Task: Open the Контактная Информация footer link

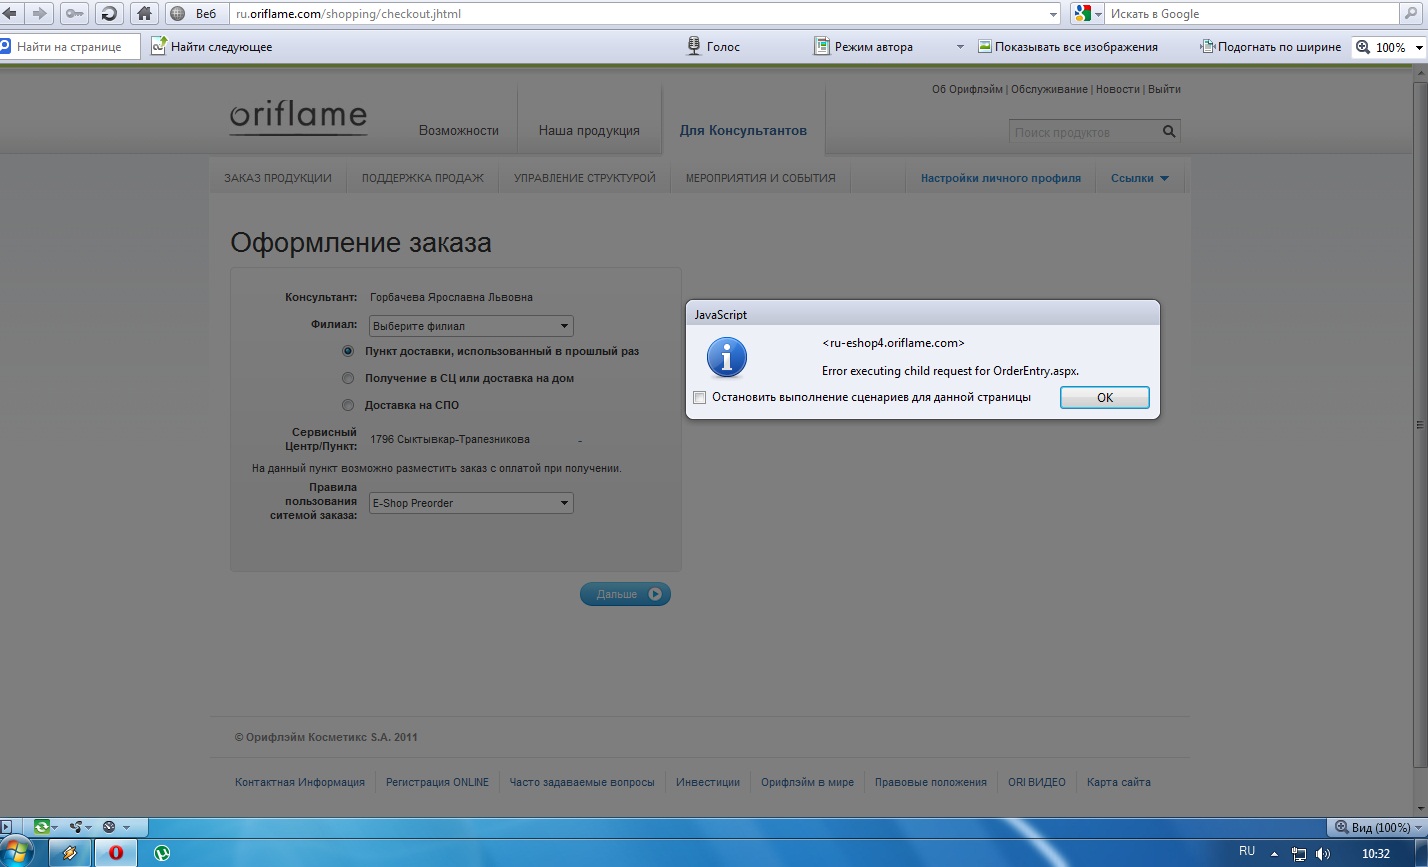Action: [300, 782]
